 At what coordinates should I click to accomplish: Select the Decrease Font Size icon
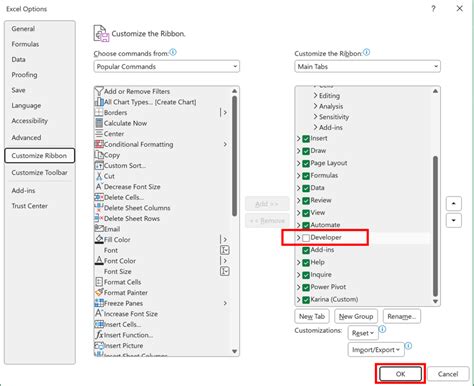tap(99, 187)
